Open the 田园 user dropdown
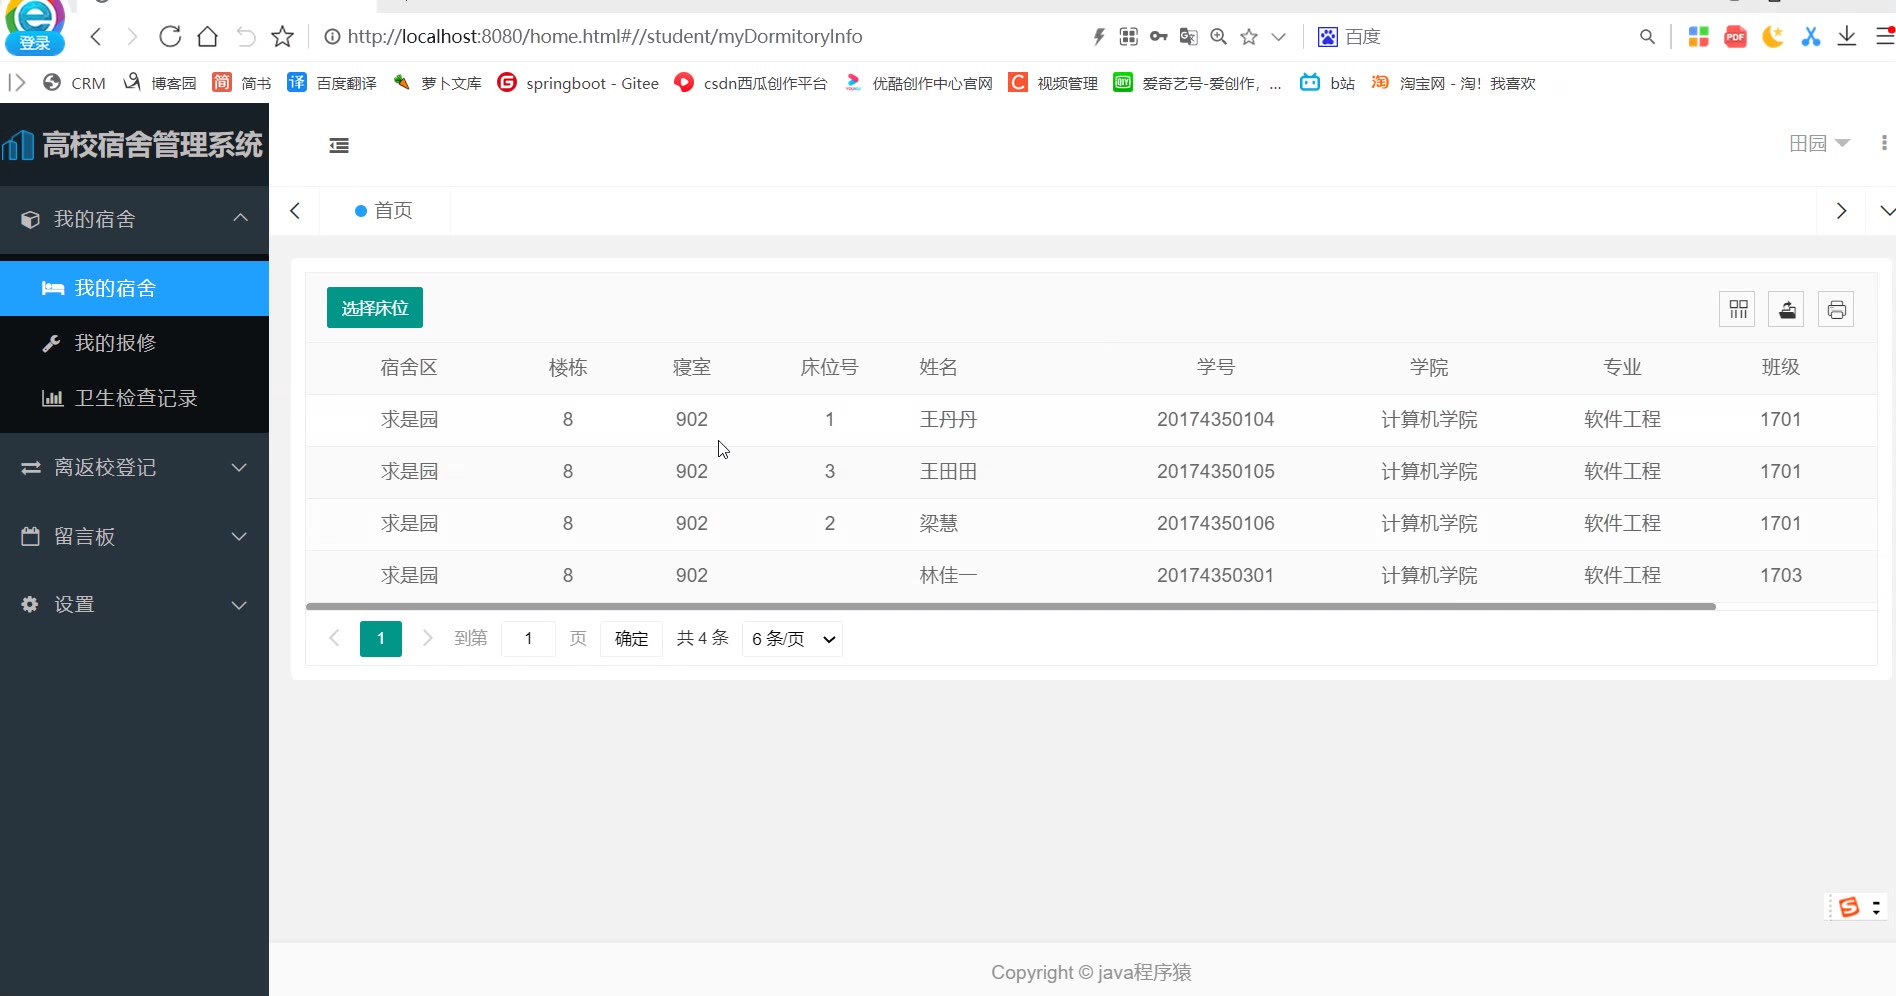 coord(1819,144)
